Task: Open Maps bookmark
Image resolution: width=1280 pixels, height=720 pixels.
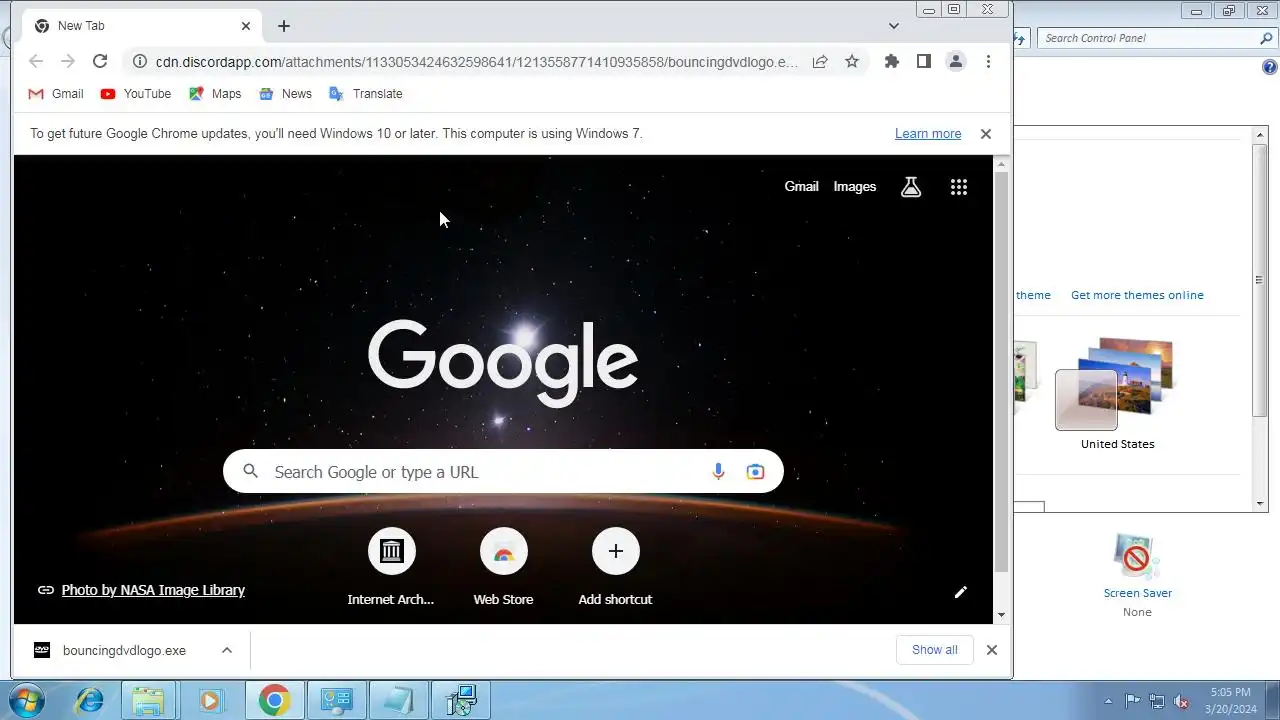Action: click(x=215, y=94)
